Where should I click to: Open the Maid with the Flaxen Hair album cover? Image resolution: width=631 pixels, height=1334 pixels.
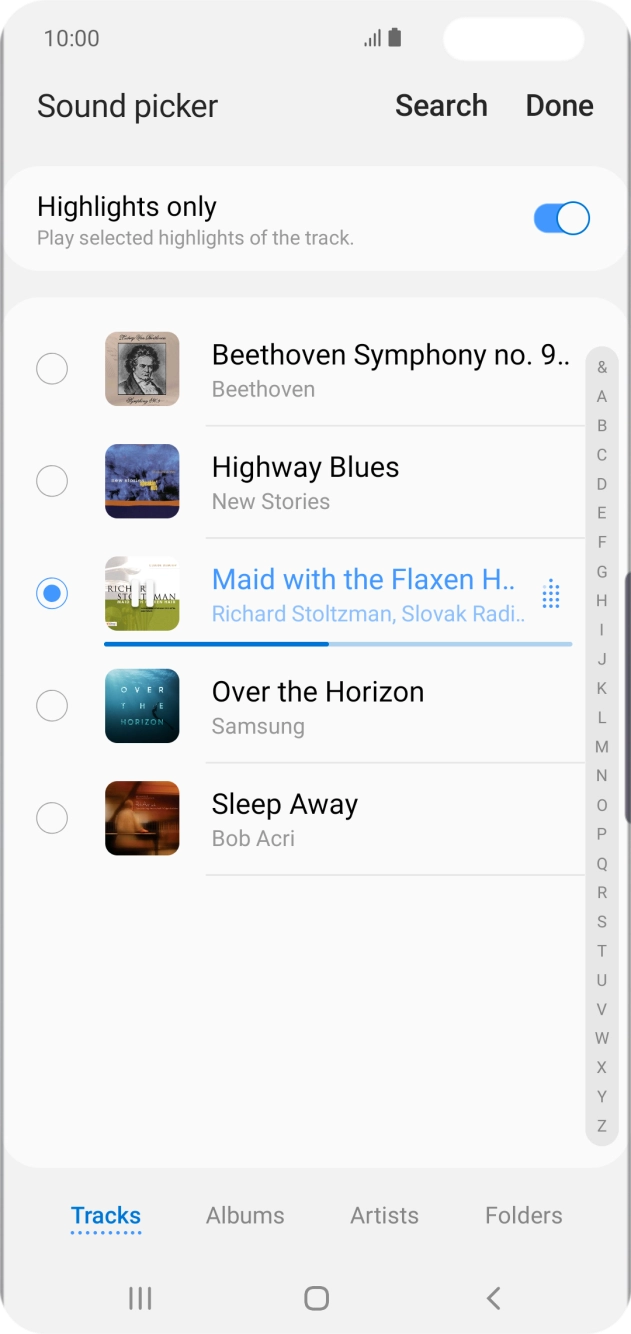coord(141,593)
